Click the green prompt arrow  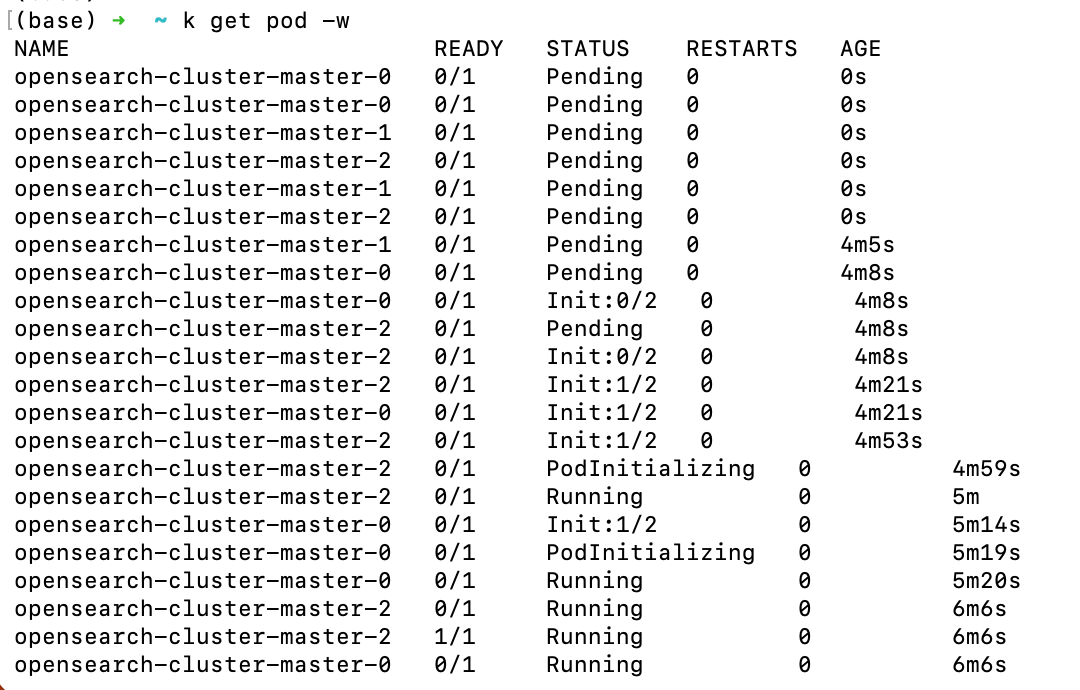click(x=118, y=21)
